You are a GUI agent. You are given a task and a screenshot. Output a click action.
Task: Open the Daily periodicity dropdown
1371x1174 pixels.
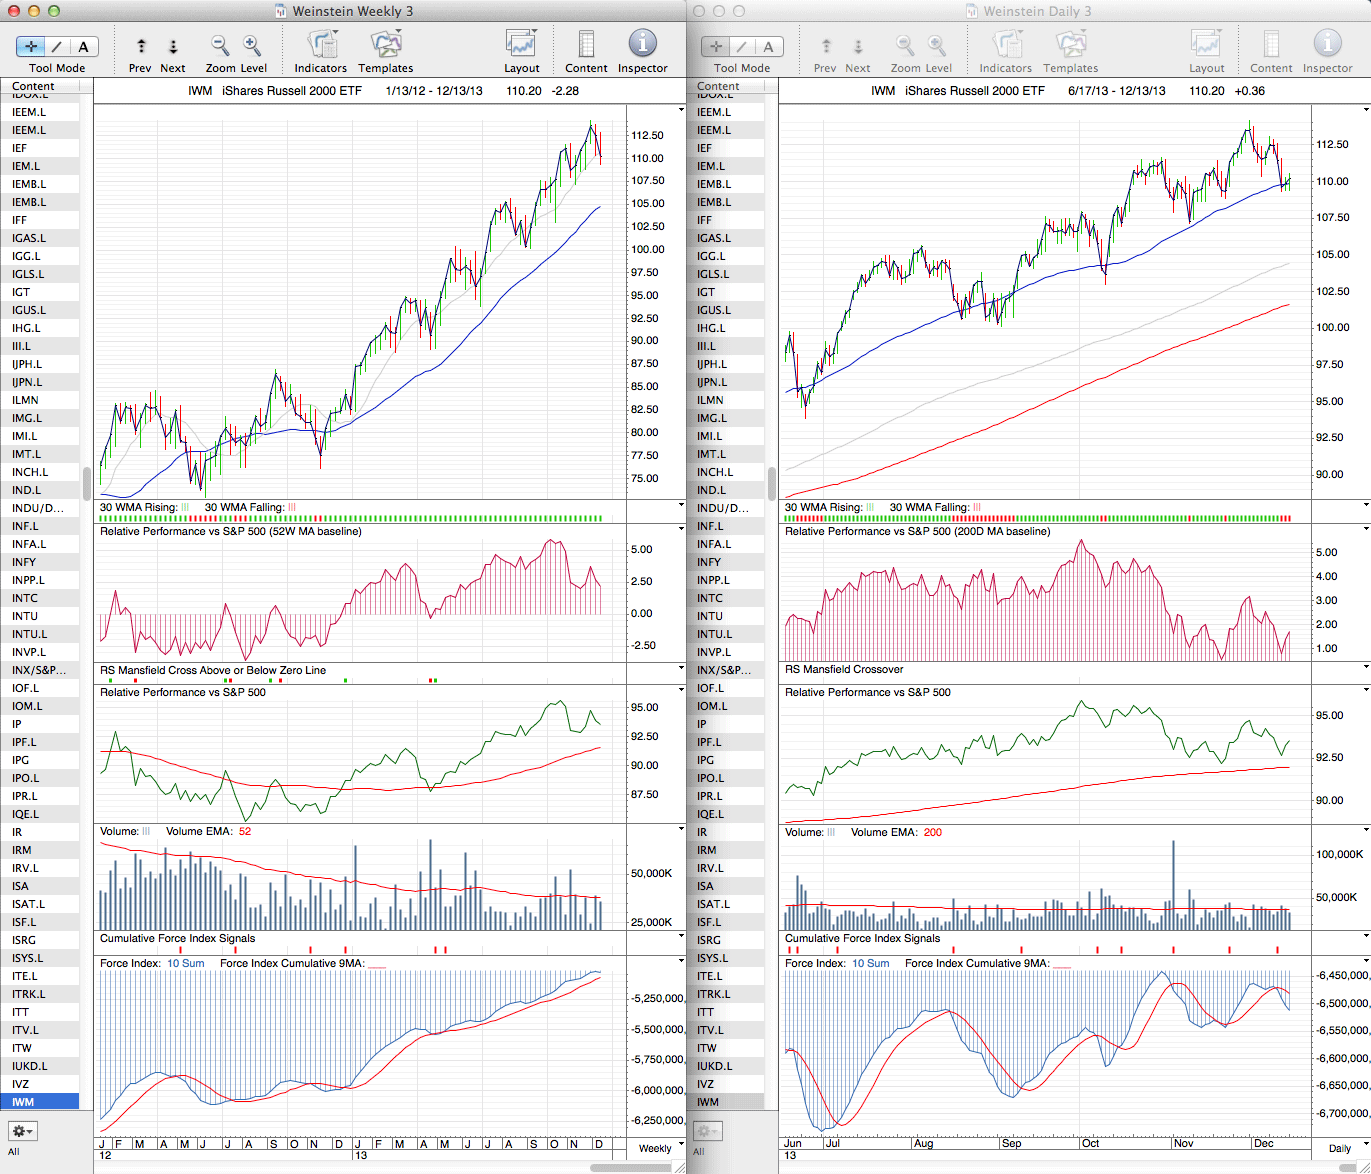tap(1345, 1147)
